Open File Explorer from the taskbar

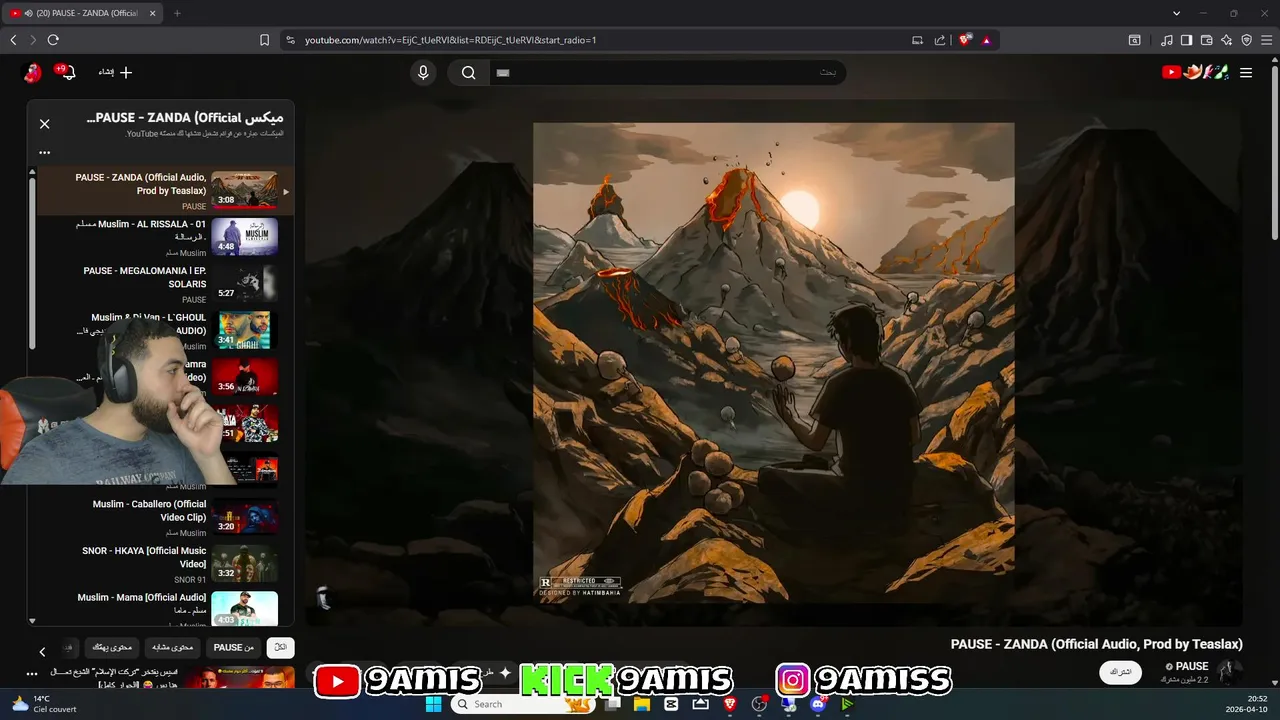[x=642, y=704]
